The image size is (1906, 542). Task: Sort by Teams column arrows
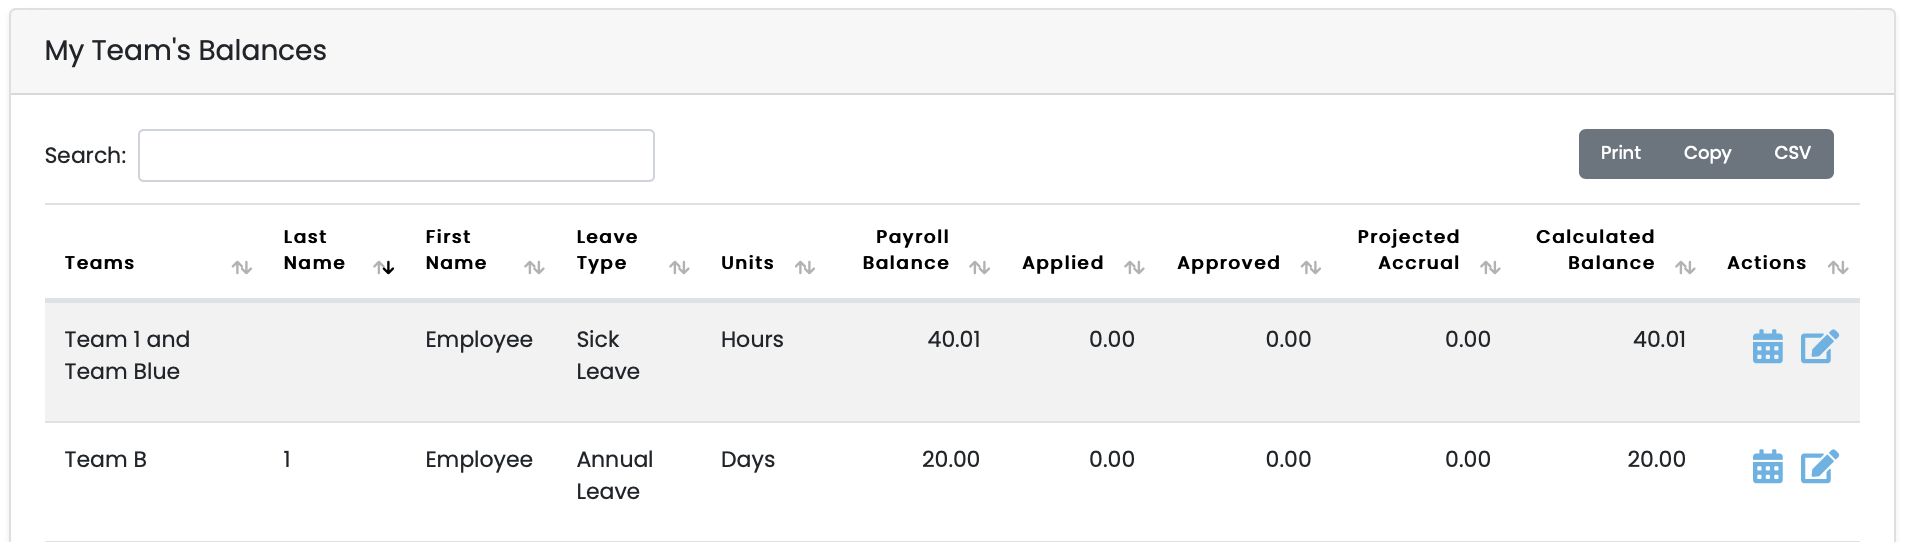(x=242, y=267)
